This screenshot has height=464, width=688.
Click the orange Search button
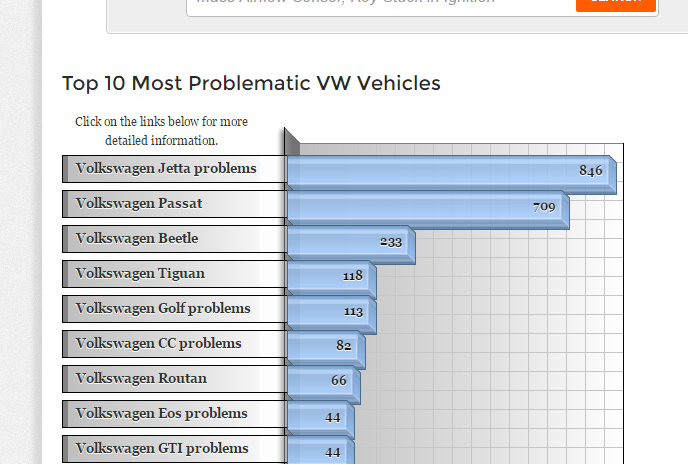[x=616, y=4]
